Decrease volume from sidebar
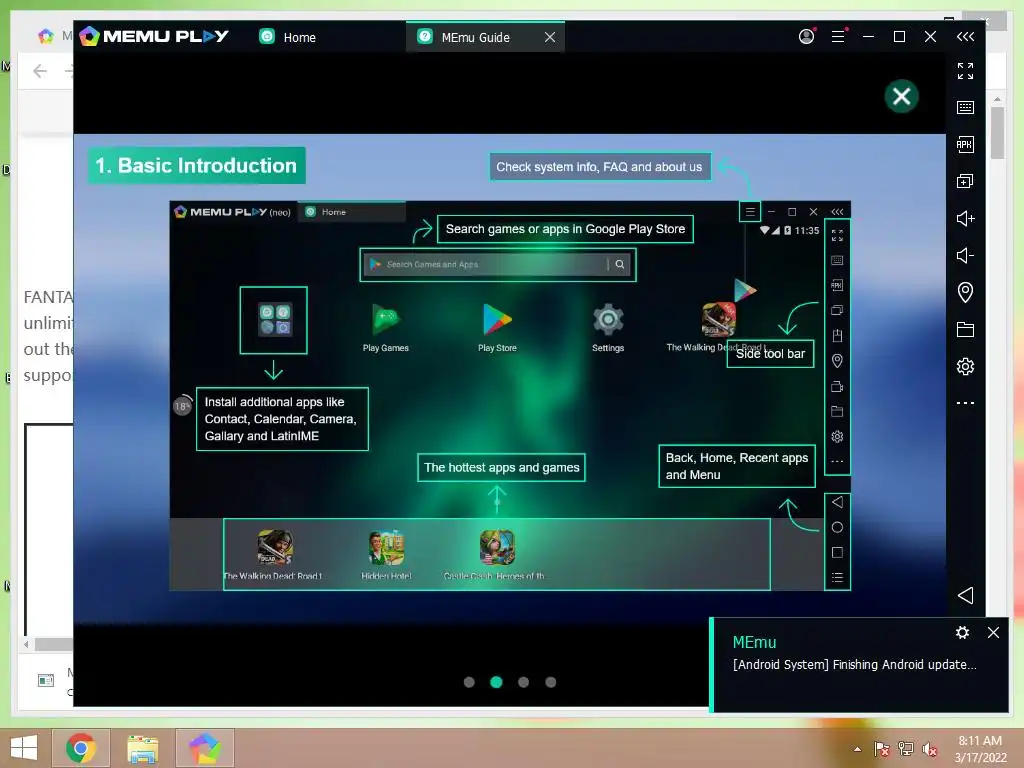 point(965,255)
